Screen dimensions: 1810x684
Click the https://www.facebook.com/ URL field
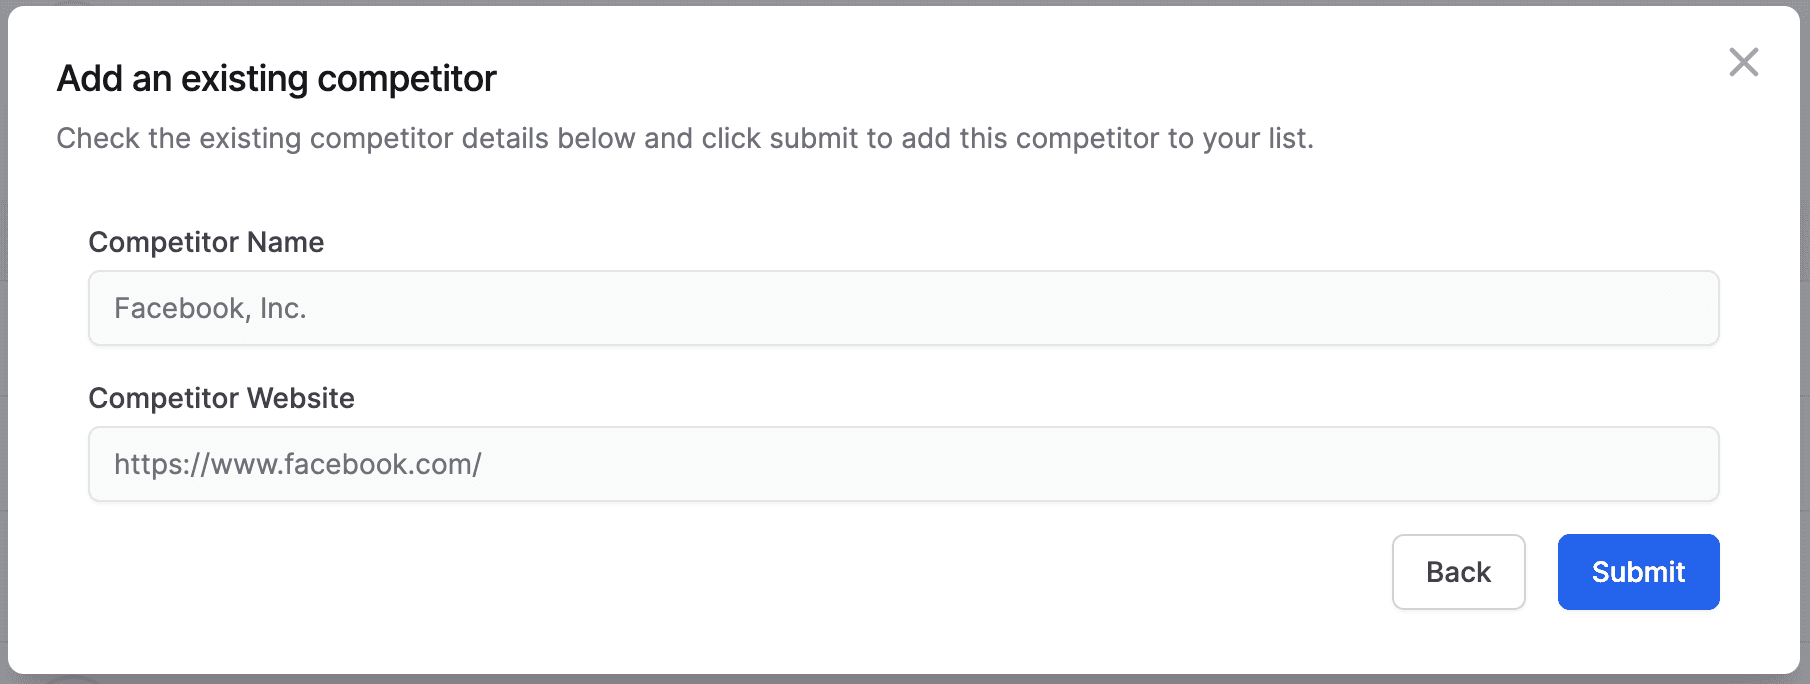point(903,464)
